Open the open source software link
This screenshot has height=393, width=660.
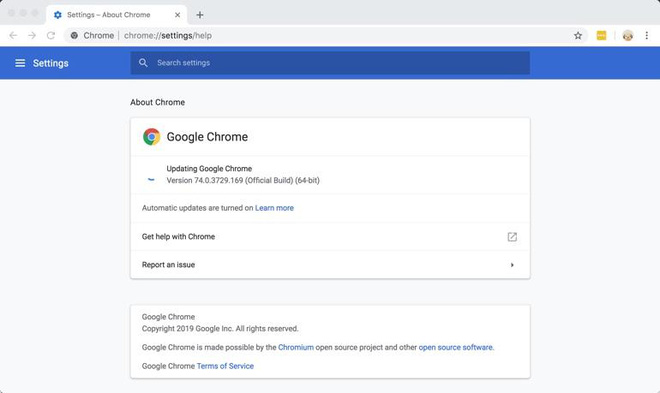click(455, 348)
